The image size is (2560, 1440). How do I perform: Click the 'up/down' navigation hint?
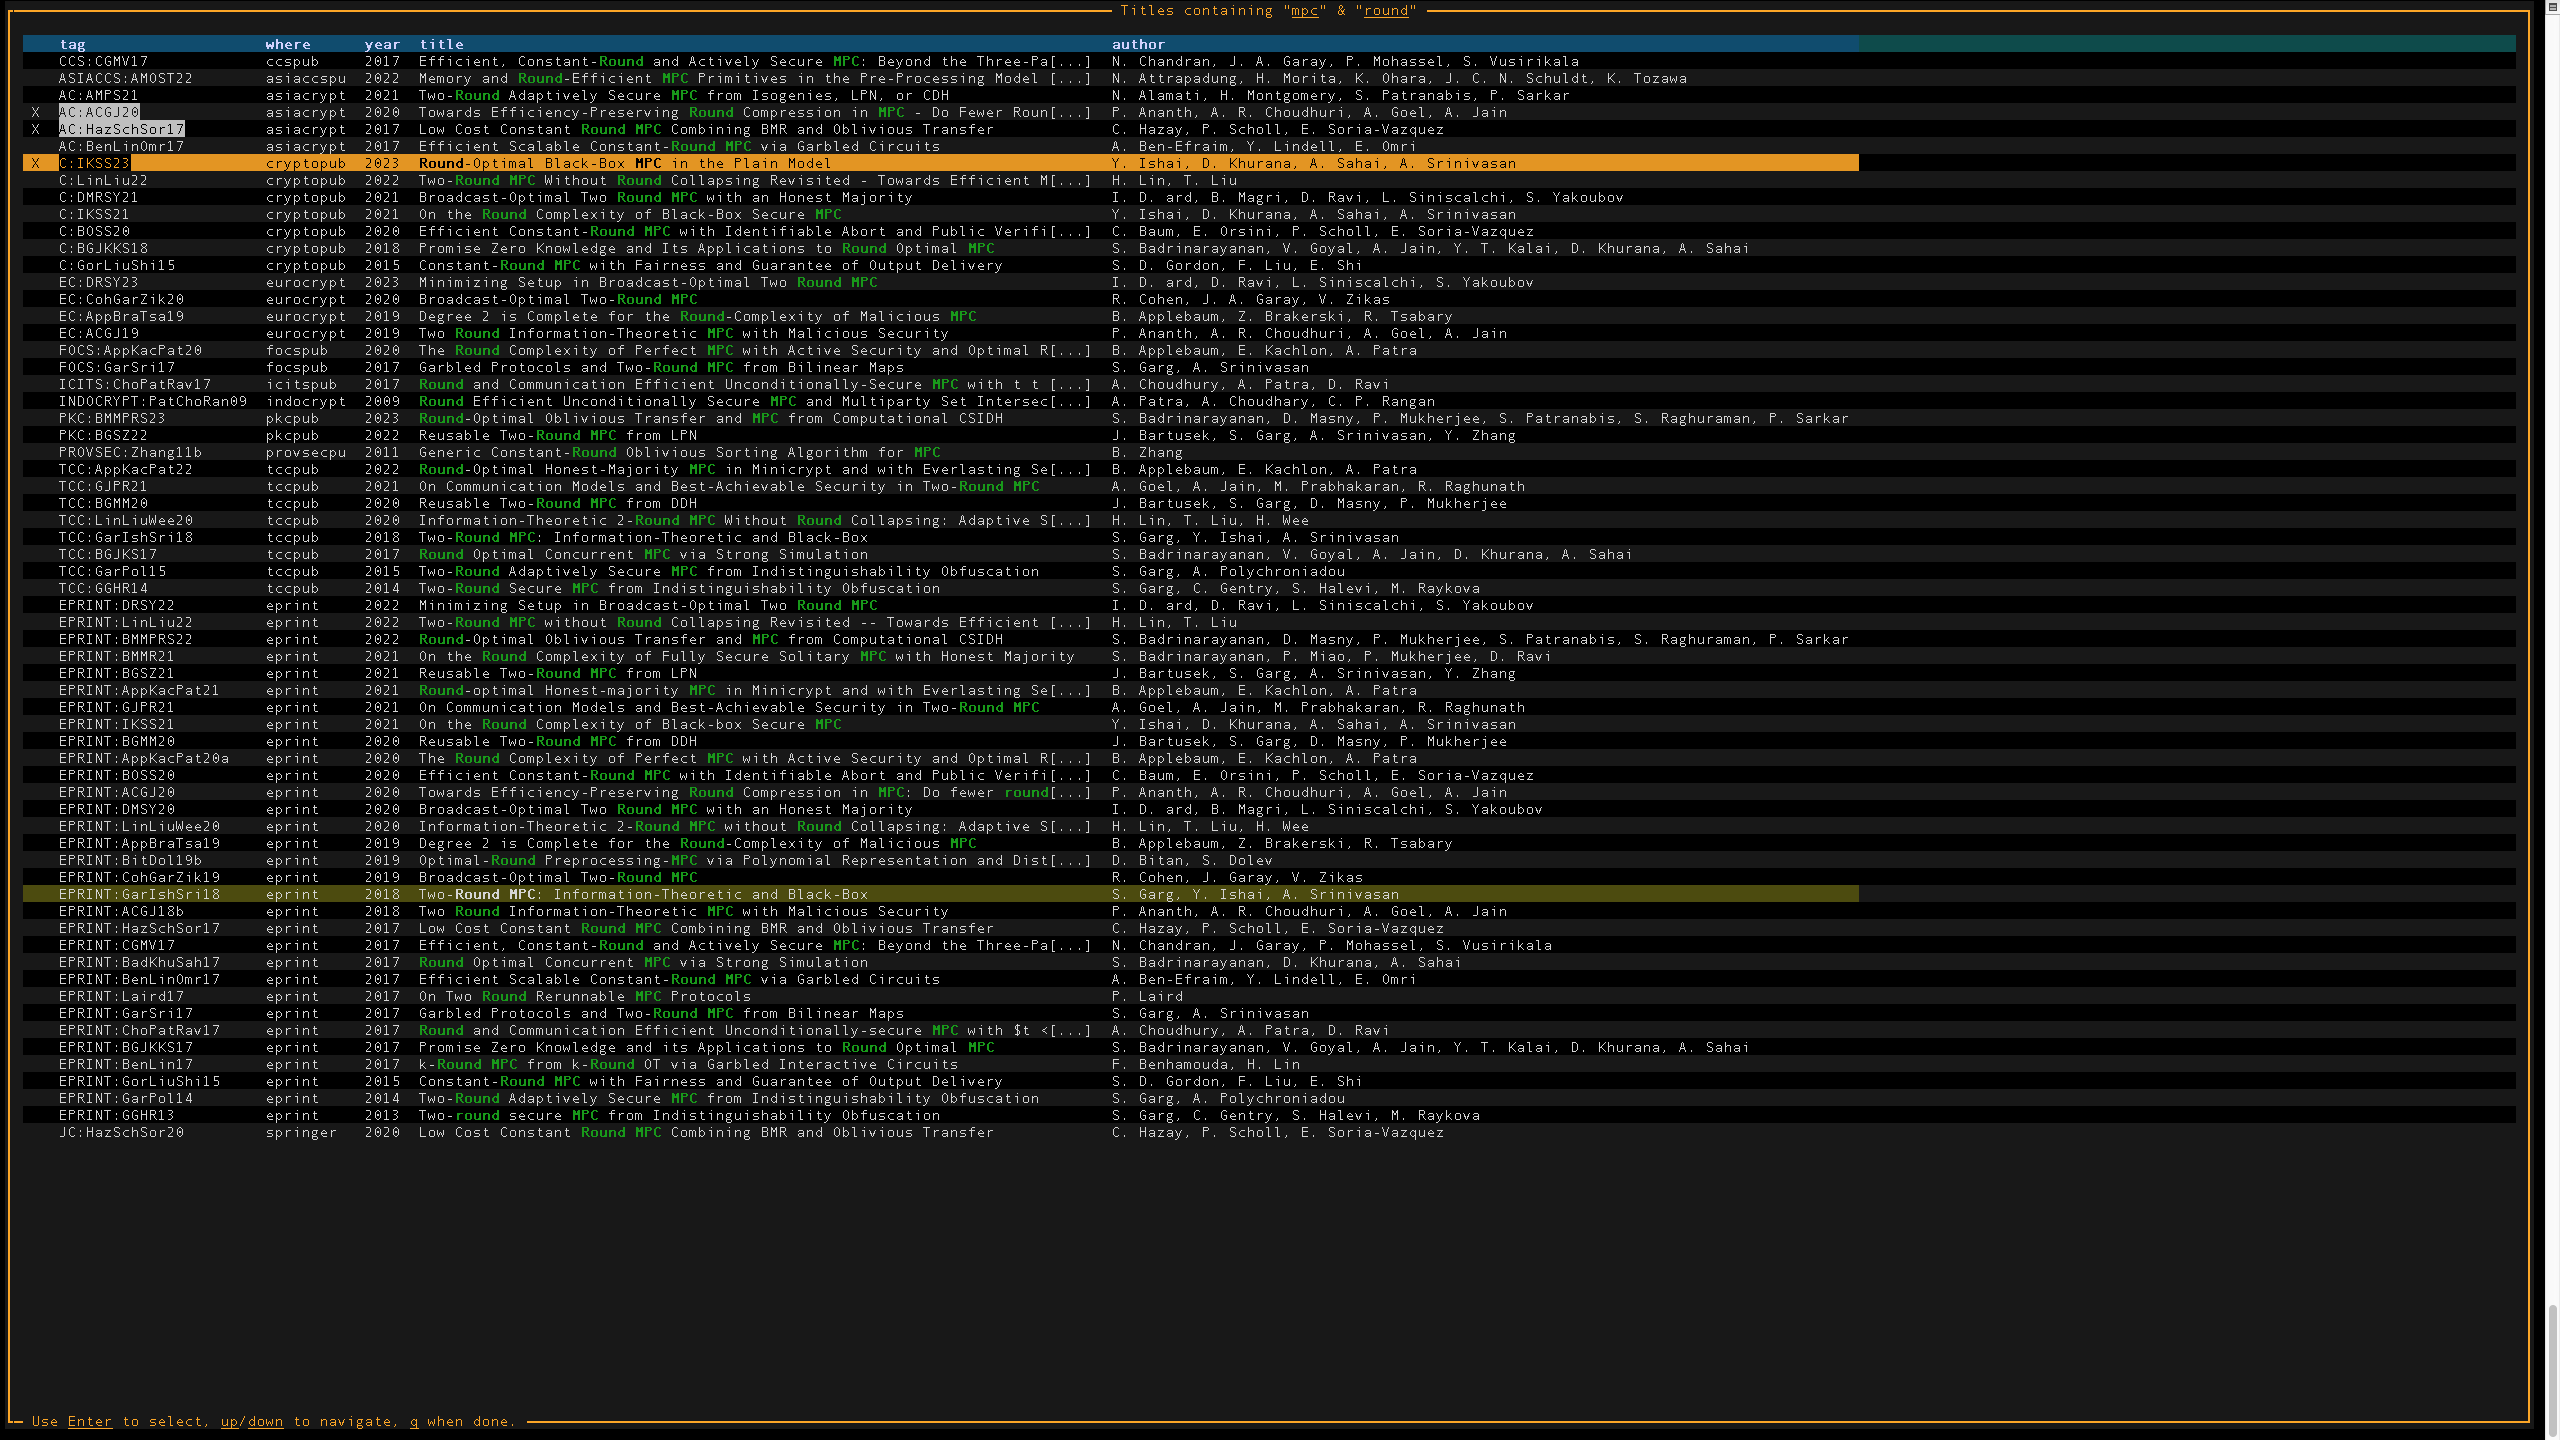click(x=252, y=1421)
